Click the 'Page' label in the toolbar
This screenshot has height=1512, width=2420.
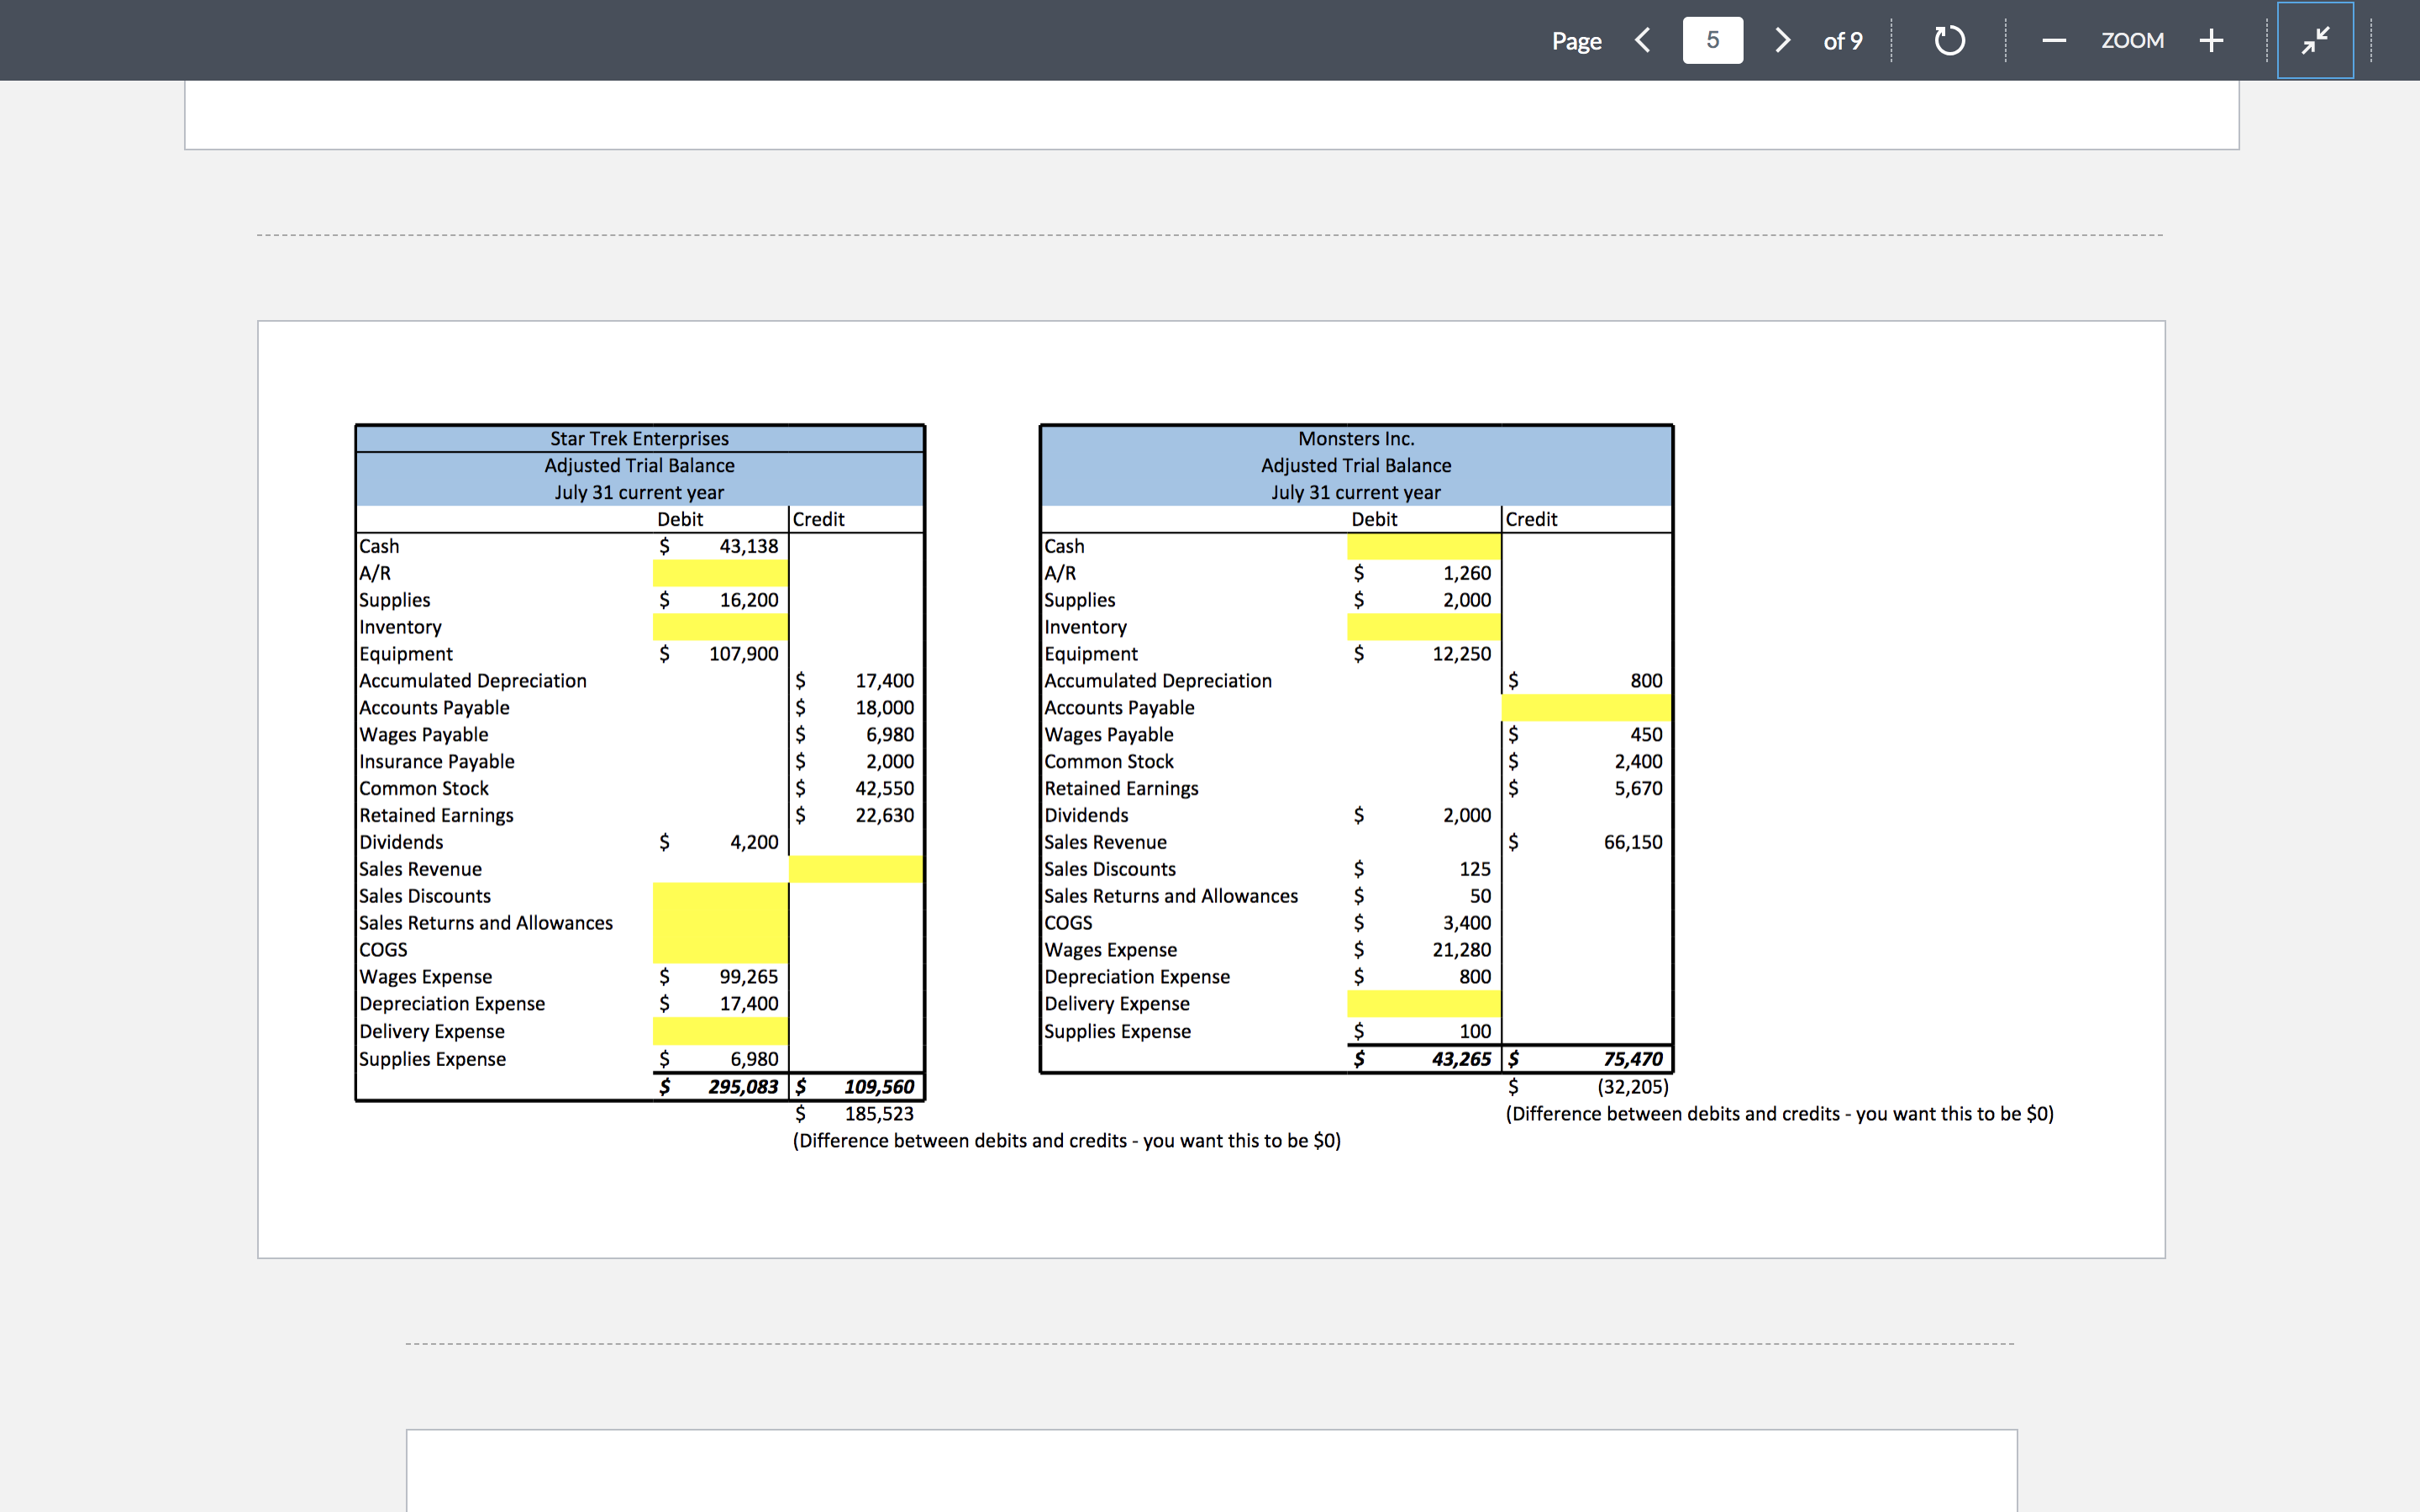(x=1576, y=41)
